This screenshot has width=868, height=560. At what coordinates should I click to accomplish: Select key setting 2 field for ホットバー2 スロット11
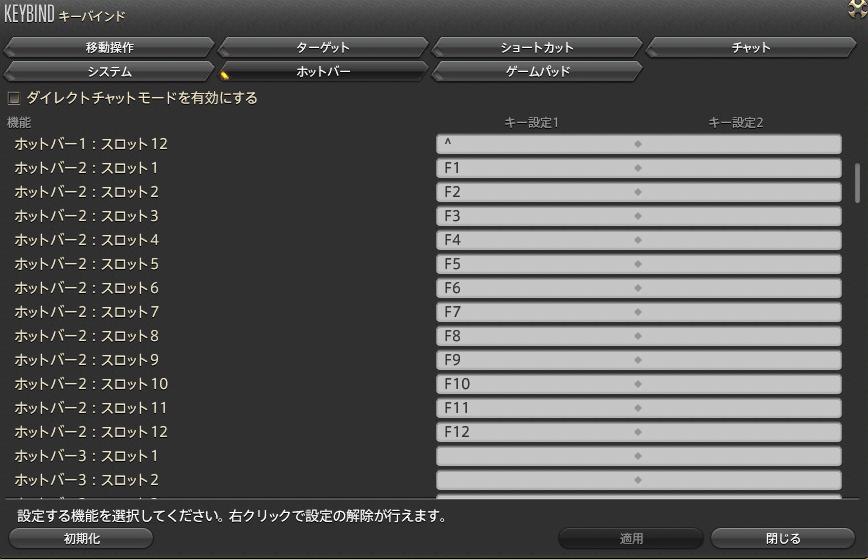click(740, 408)
